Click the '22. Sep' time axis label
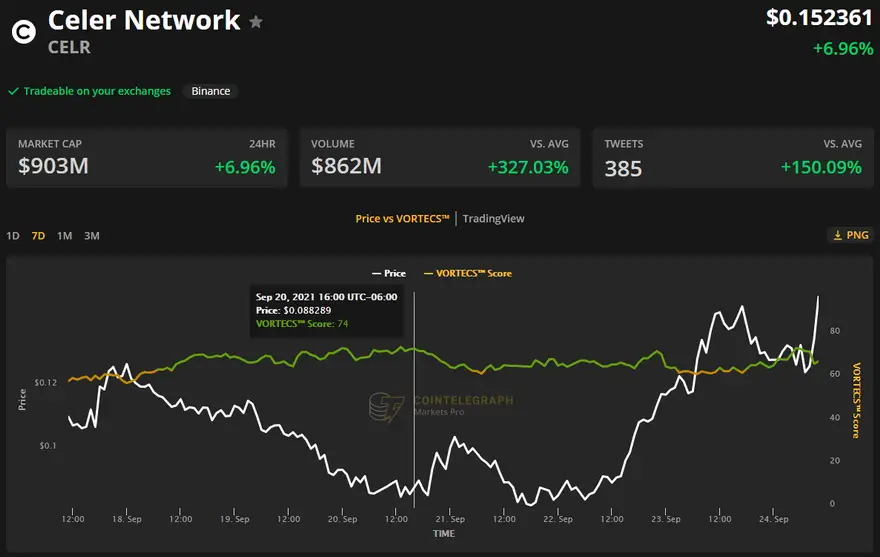The height and width of the screenshot is (557, 880). click(558, 519)
